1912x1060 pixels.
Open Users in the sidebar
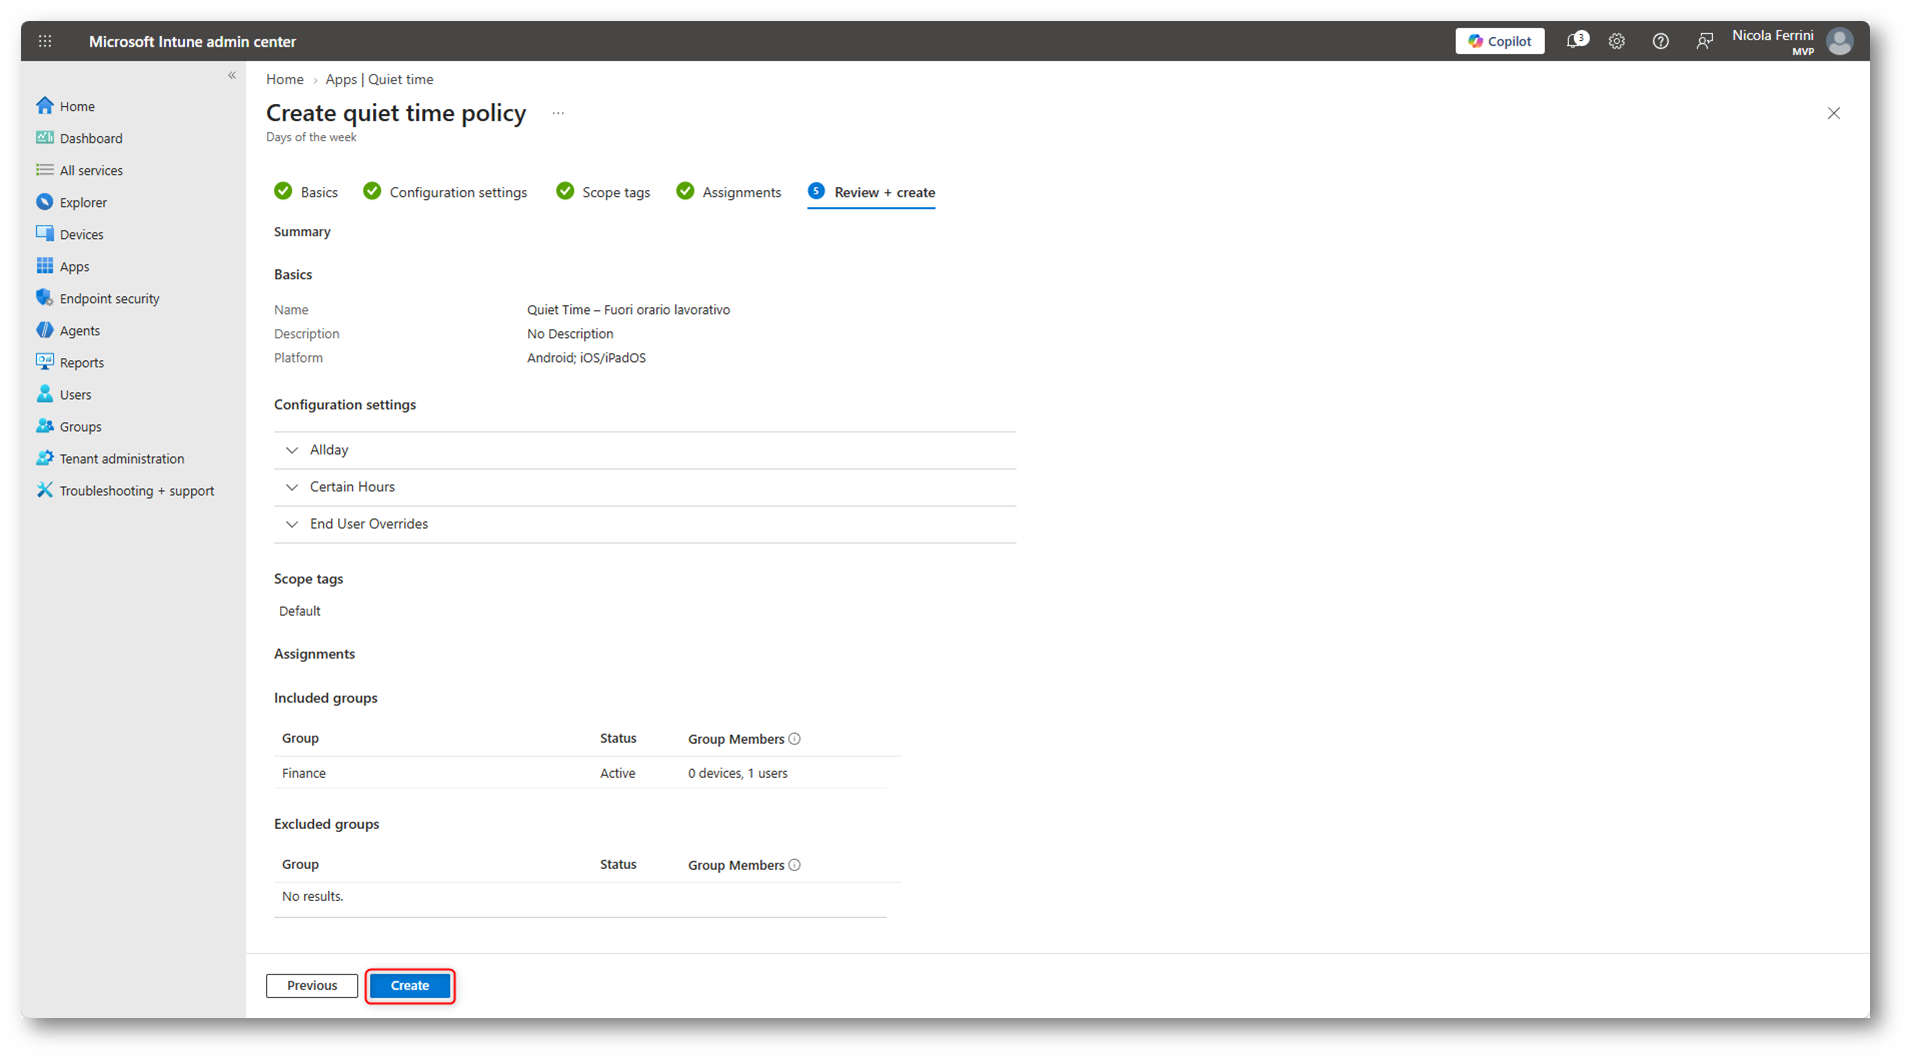pos(75,394)
